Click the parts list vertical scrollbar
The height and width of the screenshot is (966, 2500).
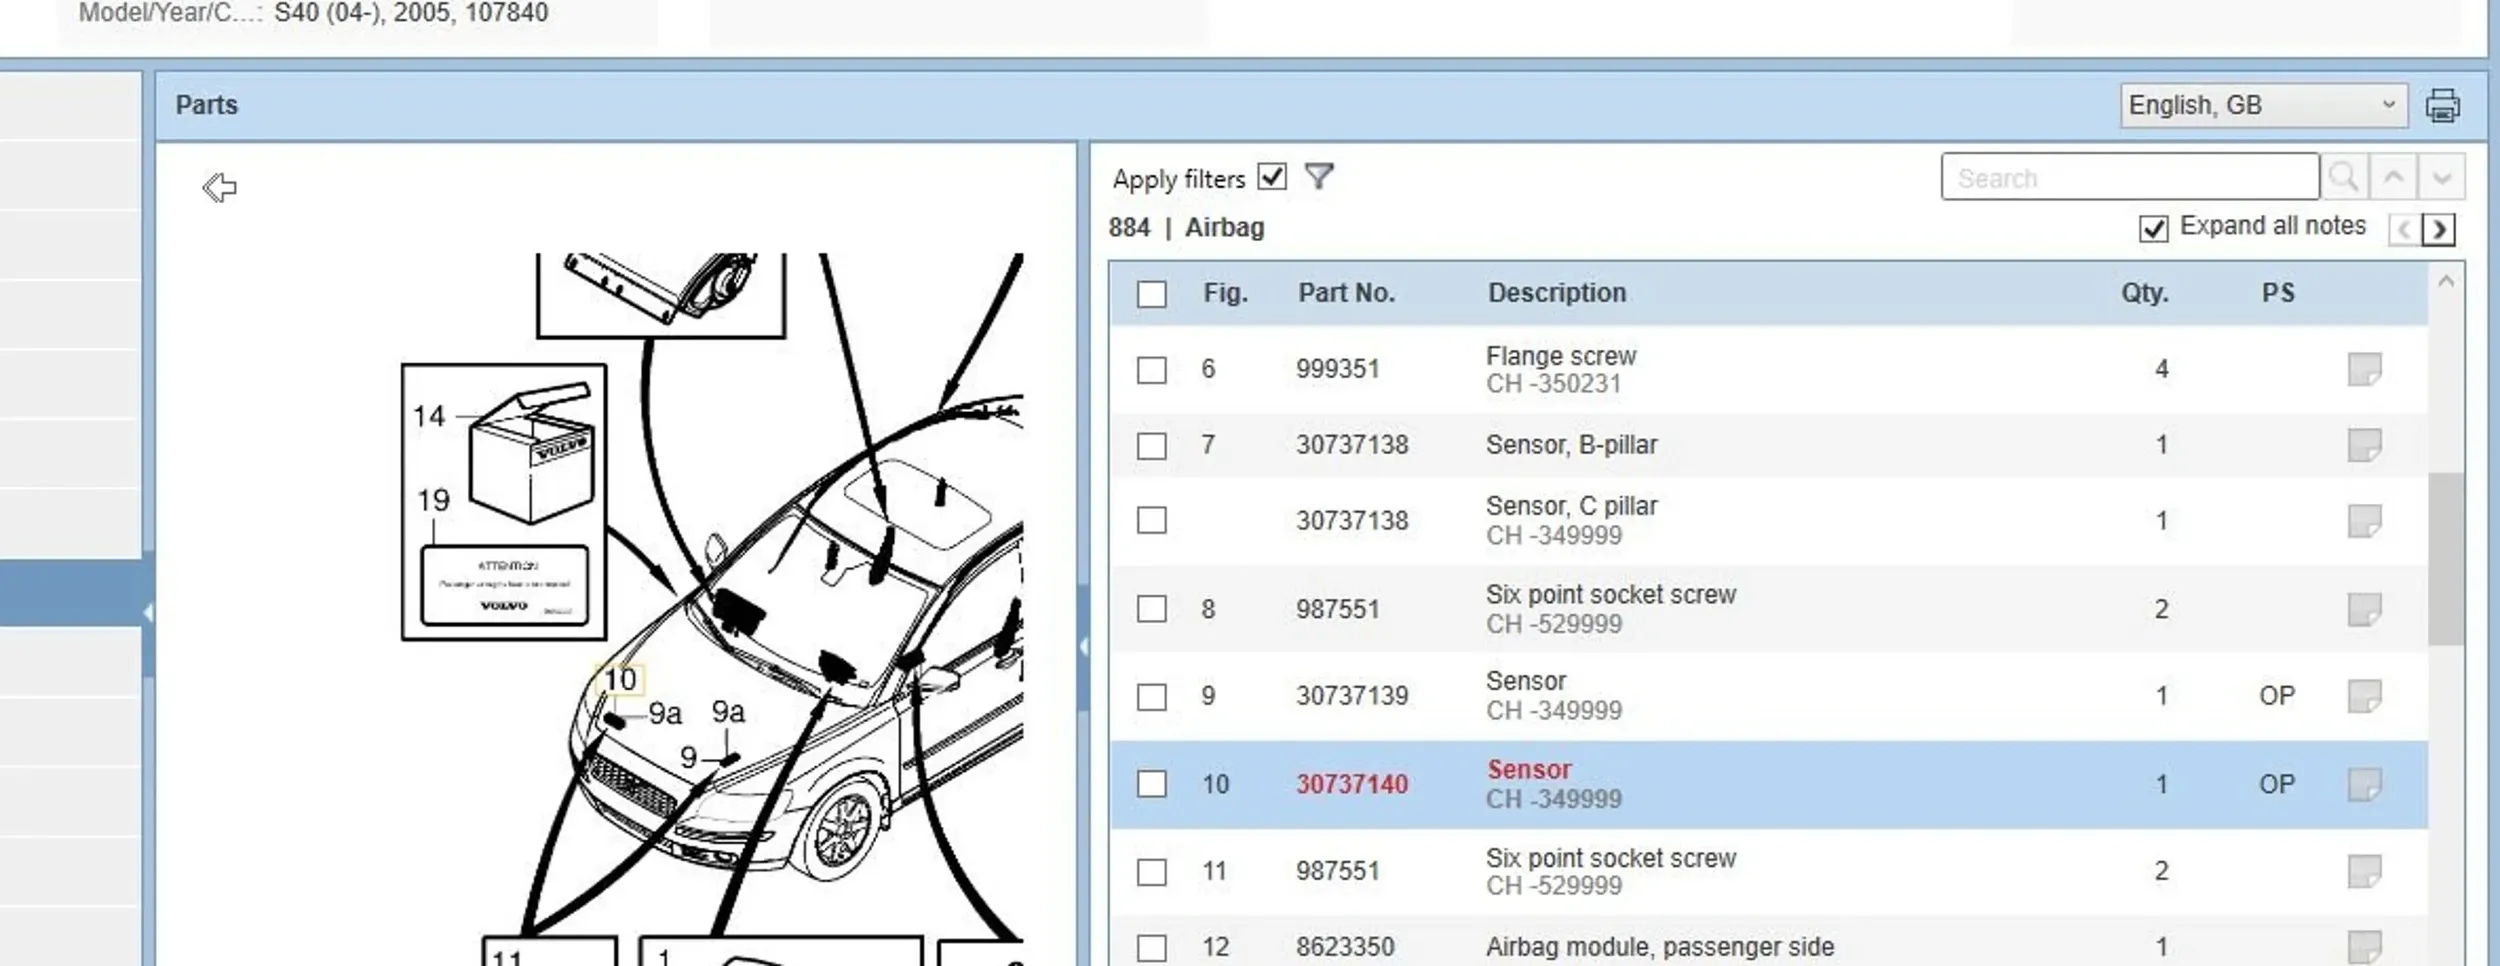click(2445, 560)
